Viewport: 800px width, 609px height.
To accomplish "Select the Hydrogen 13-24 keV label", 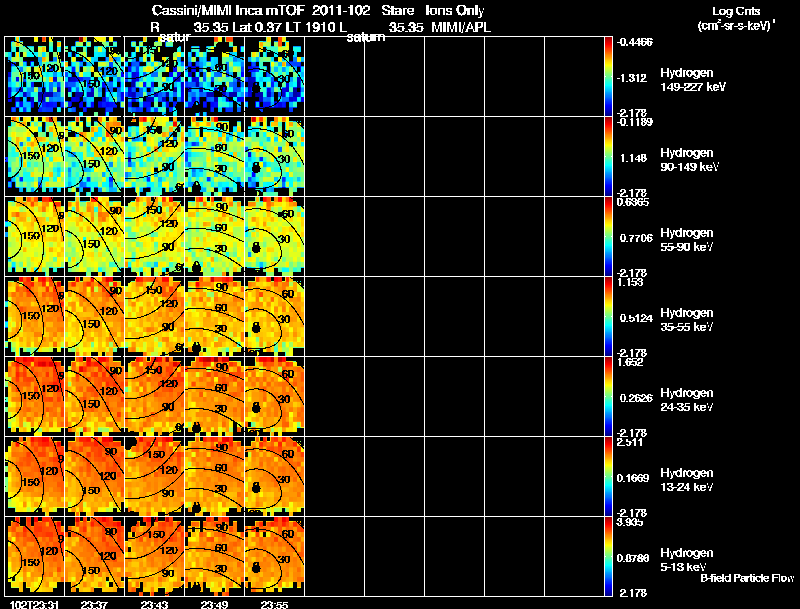I will tap(687, 480).
